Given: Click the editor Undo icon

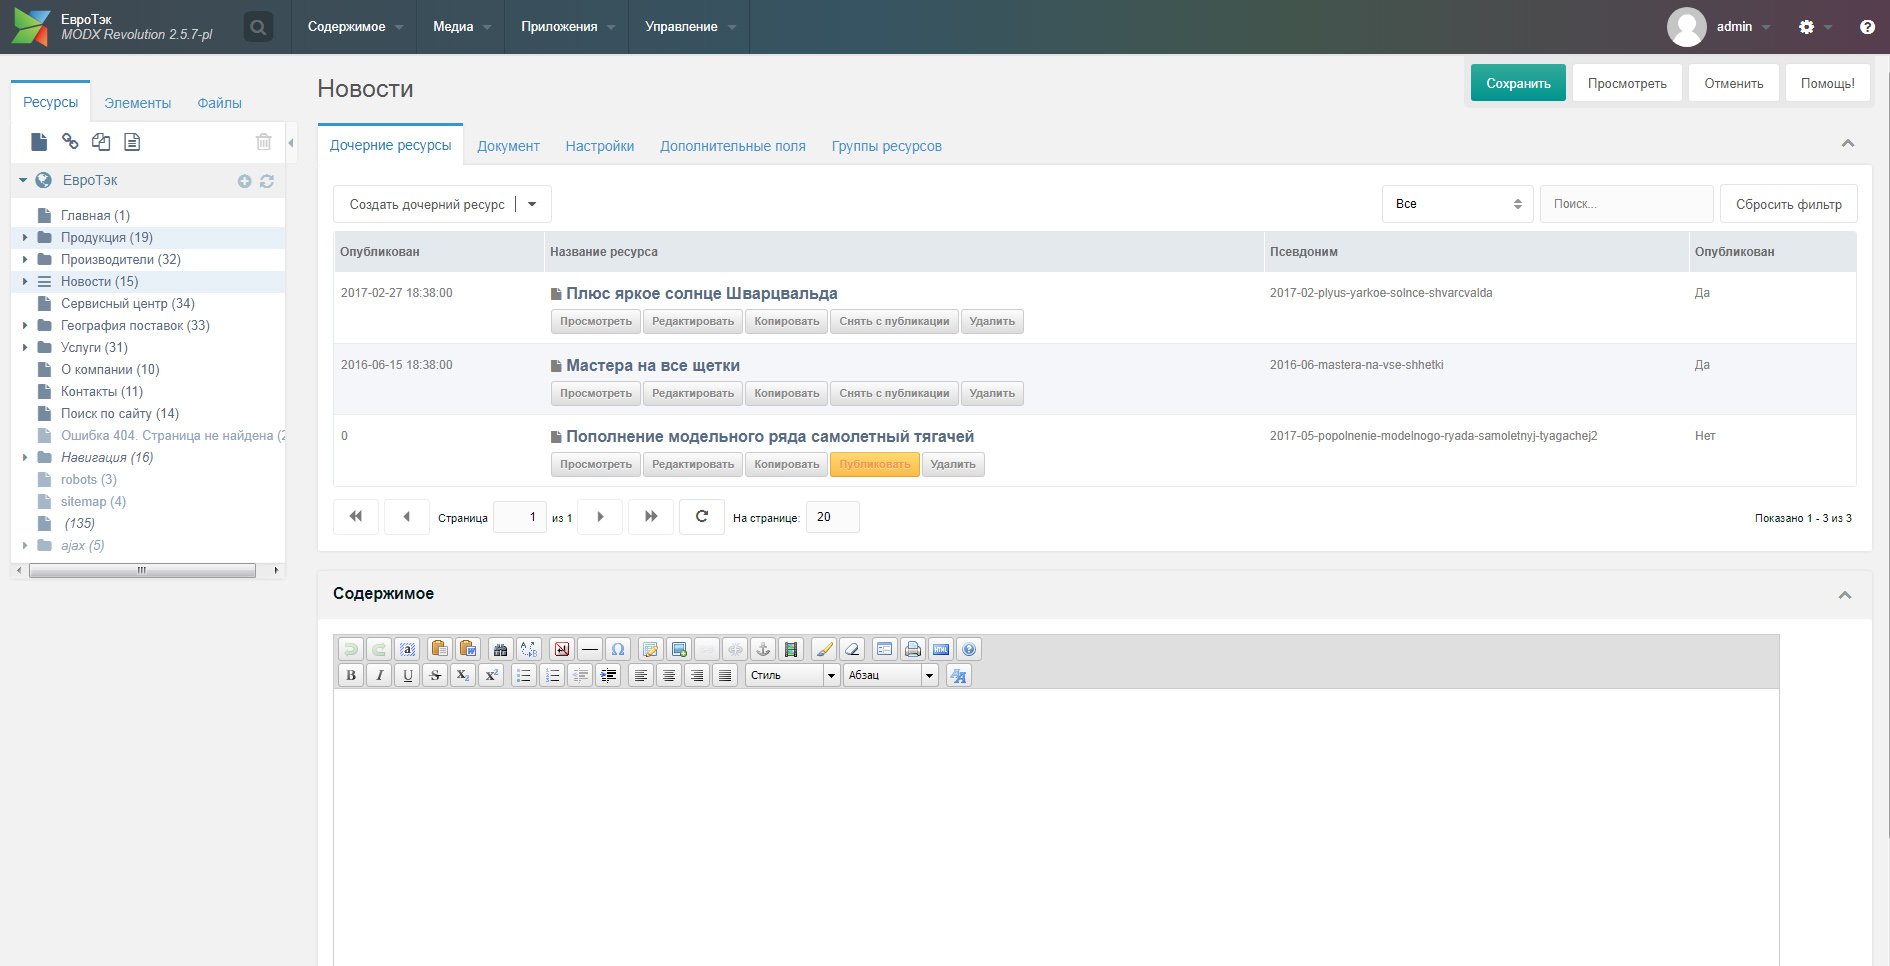Looking at the screenshot, I should [x=350, y=649].
